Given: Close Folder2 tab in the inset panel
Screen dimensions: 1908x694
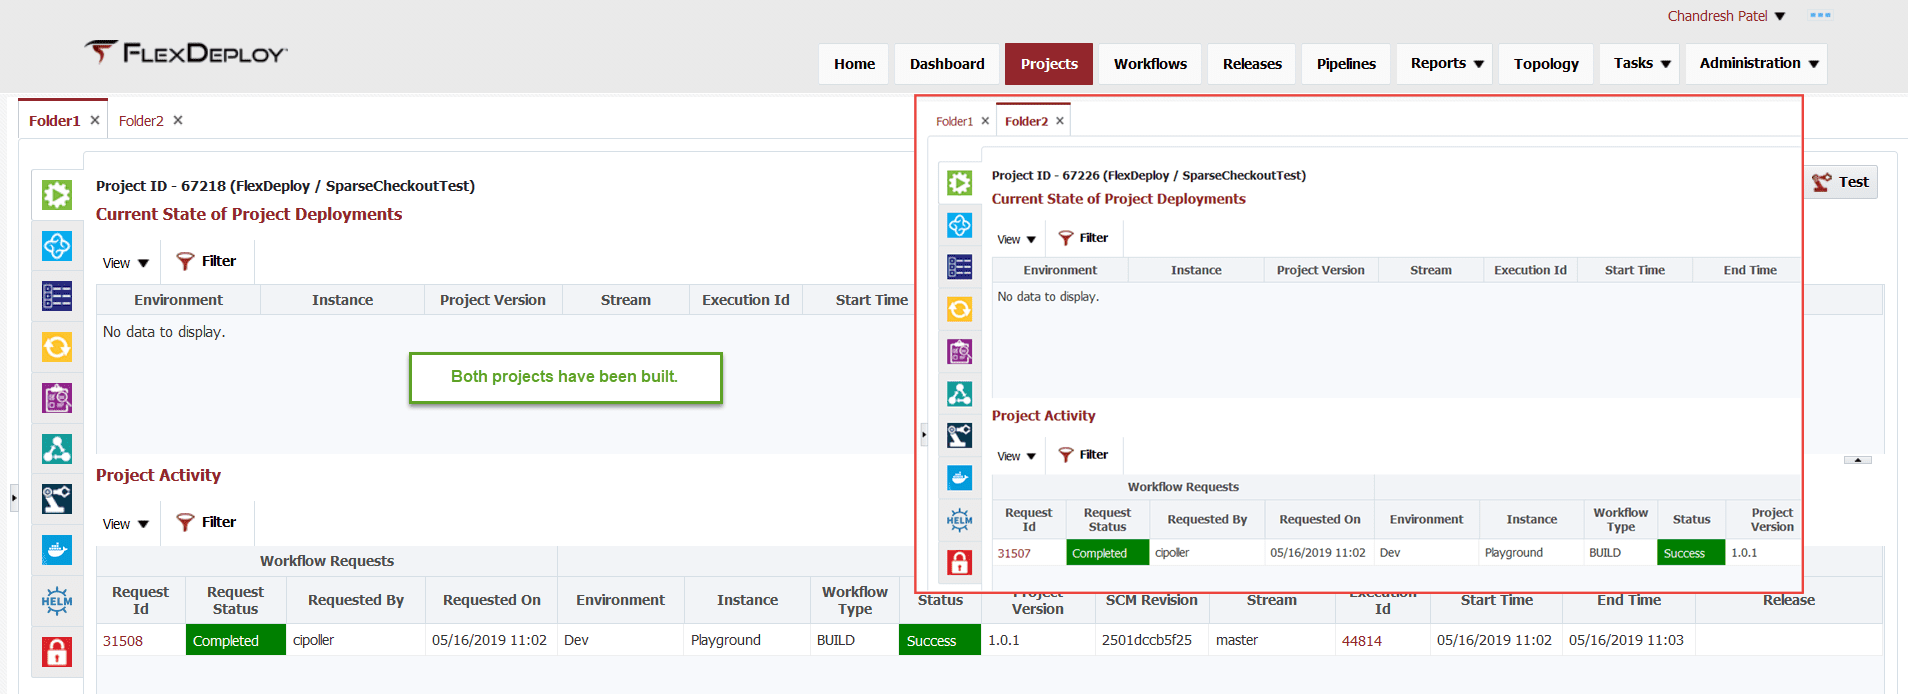Looking at the screenshot, I should pos(1060,121).
